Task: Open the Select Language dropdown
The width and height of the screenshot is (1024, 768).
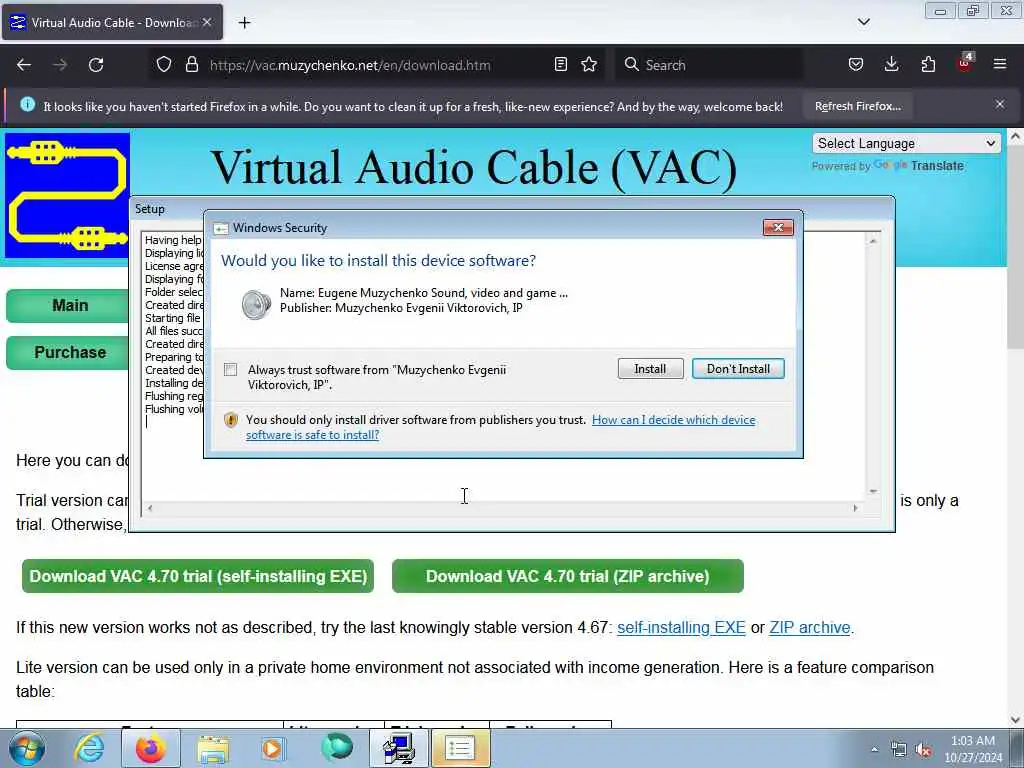Action: coord(906,144)
